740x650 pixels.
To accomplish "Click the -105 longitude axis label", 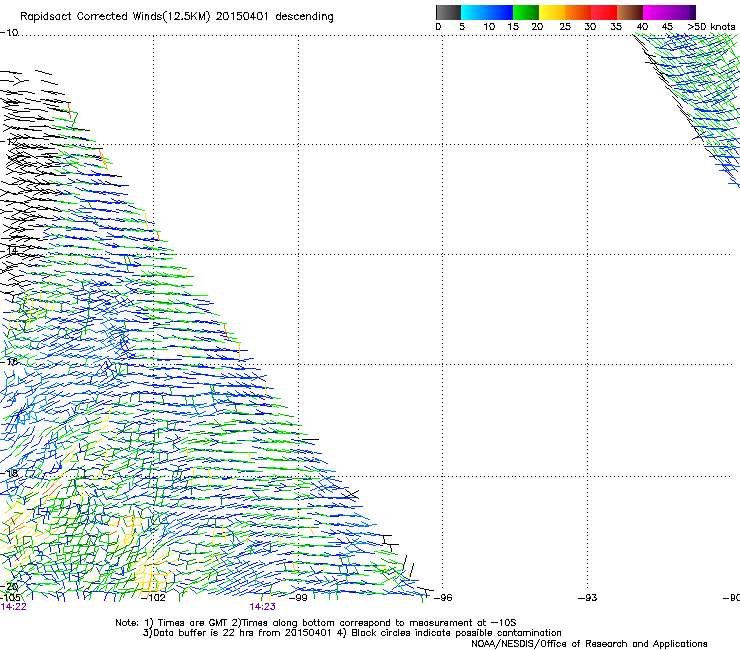I will (10, 598).
